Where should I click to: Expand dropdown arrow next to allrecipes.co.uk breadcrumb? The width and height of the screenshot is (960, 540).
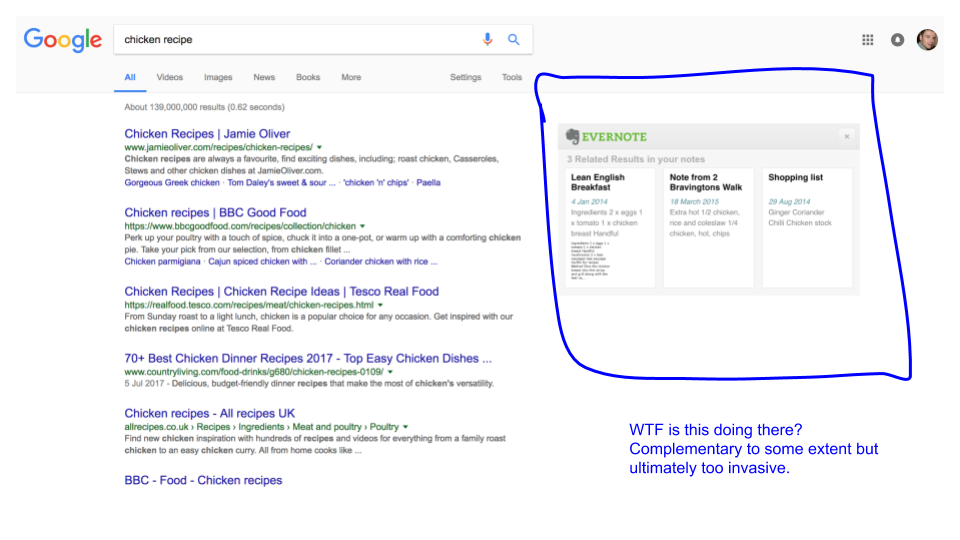point(405,427)
